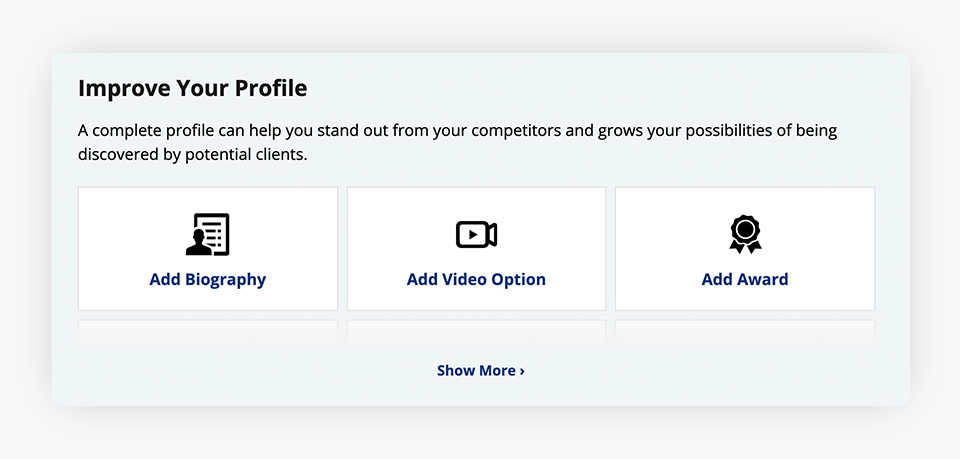Image resolution: width=960 pixels, height=459 pixels.
Task: Expand the list using the Show More chevron
Action: click(x=522, y=371)
